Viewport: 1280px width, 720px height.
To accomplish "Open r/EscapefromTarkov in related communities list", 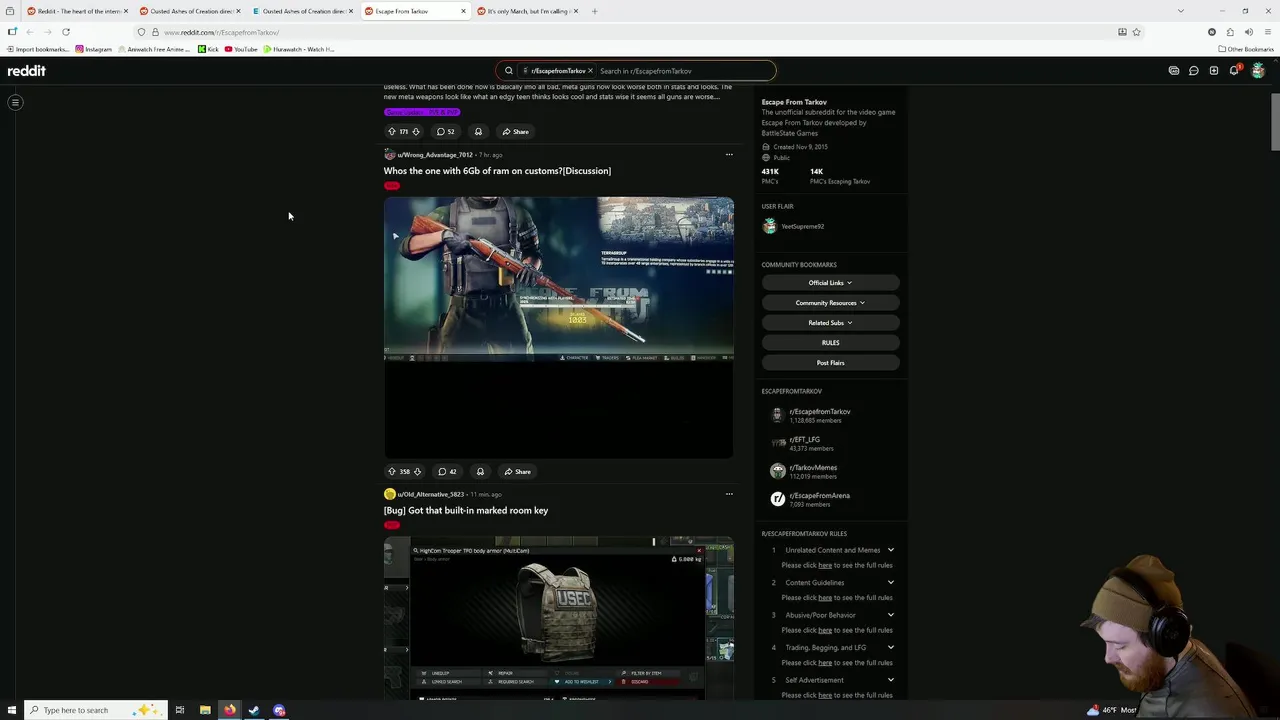I will coord(820,412).
